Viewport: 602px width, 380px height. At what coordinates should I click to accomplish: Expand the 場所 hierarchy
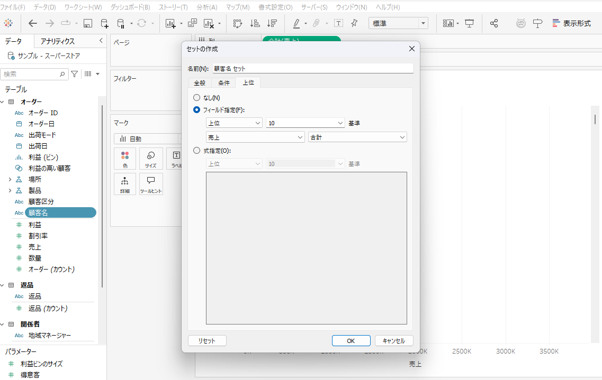[x=10, y=179]
